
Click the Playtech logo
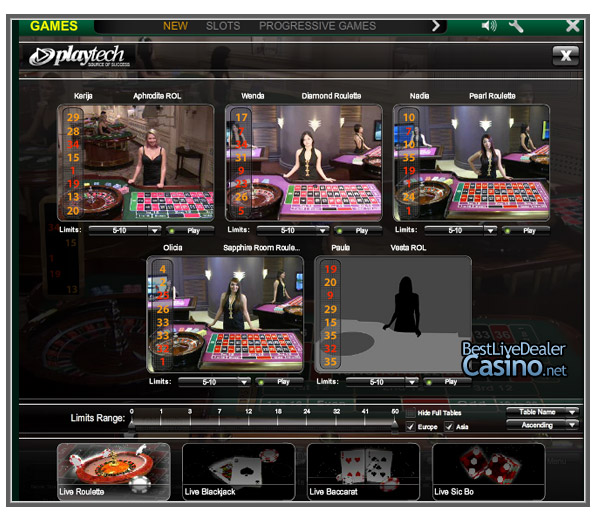[79, 56]
